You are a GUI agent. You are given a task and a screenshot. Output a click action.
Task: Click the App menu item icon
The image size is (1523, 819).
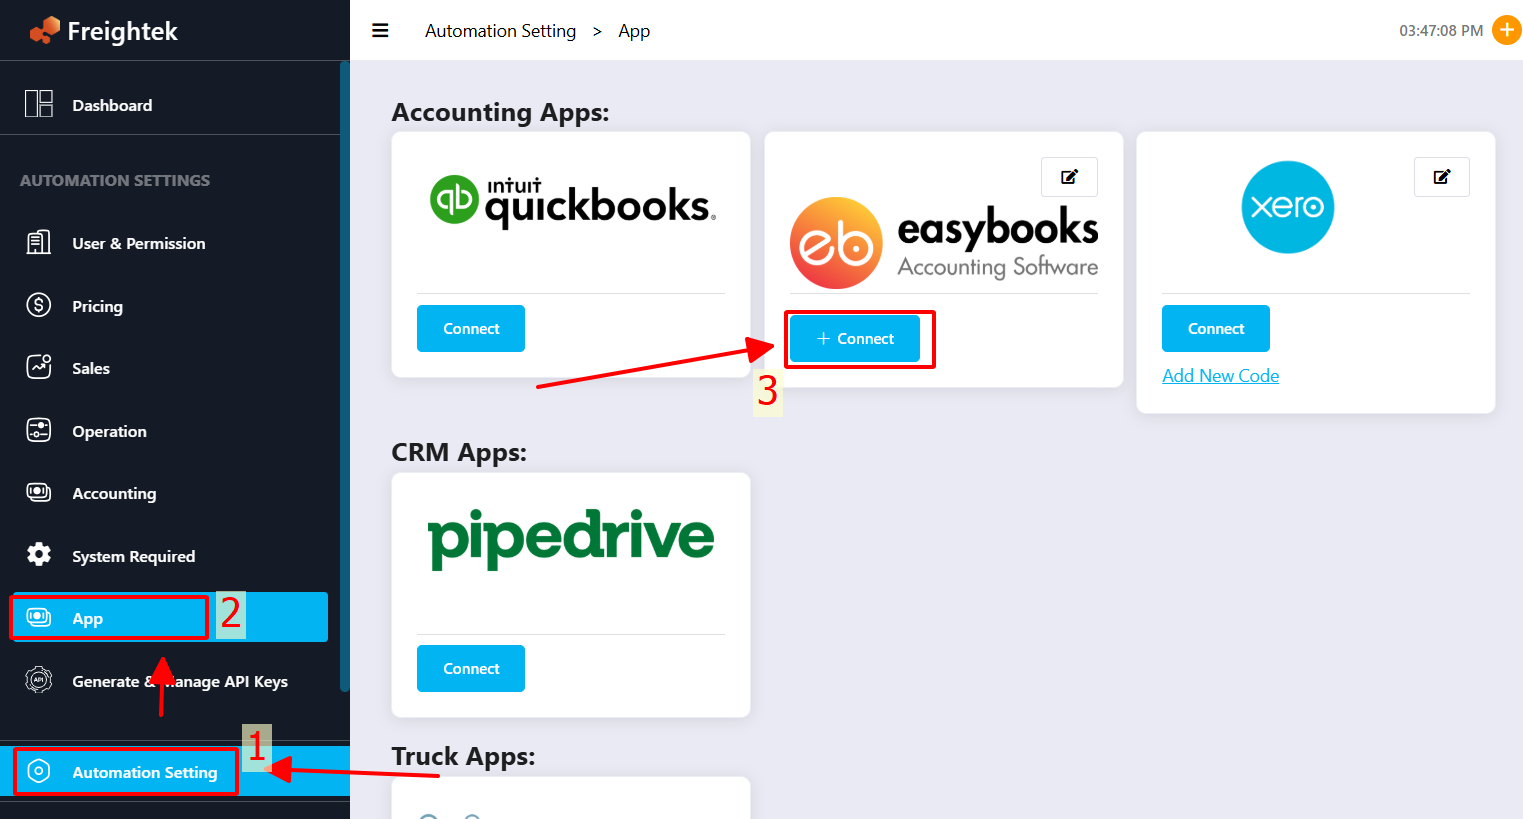(39, 618)
